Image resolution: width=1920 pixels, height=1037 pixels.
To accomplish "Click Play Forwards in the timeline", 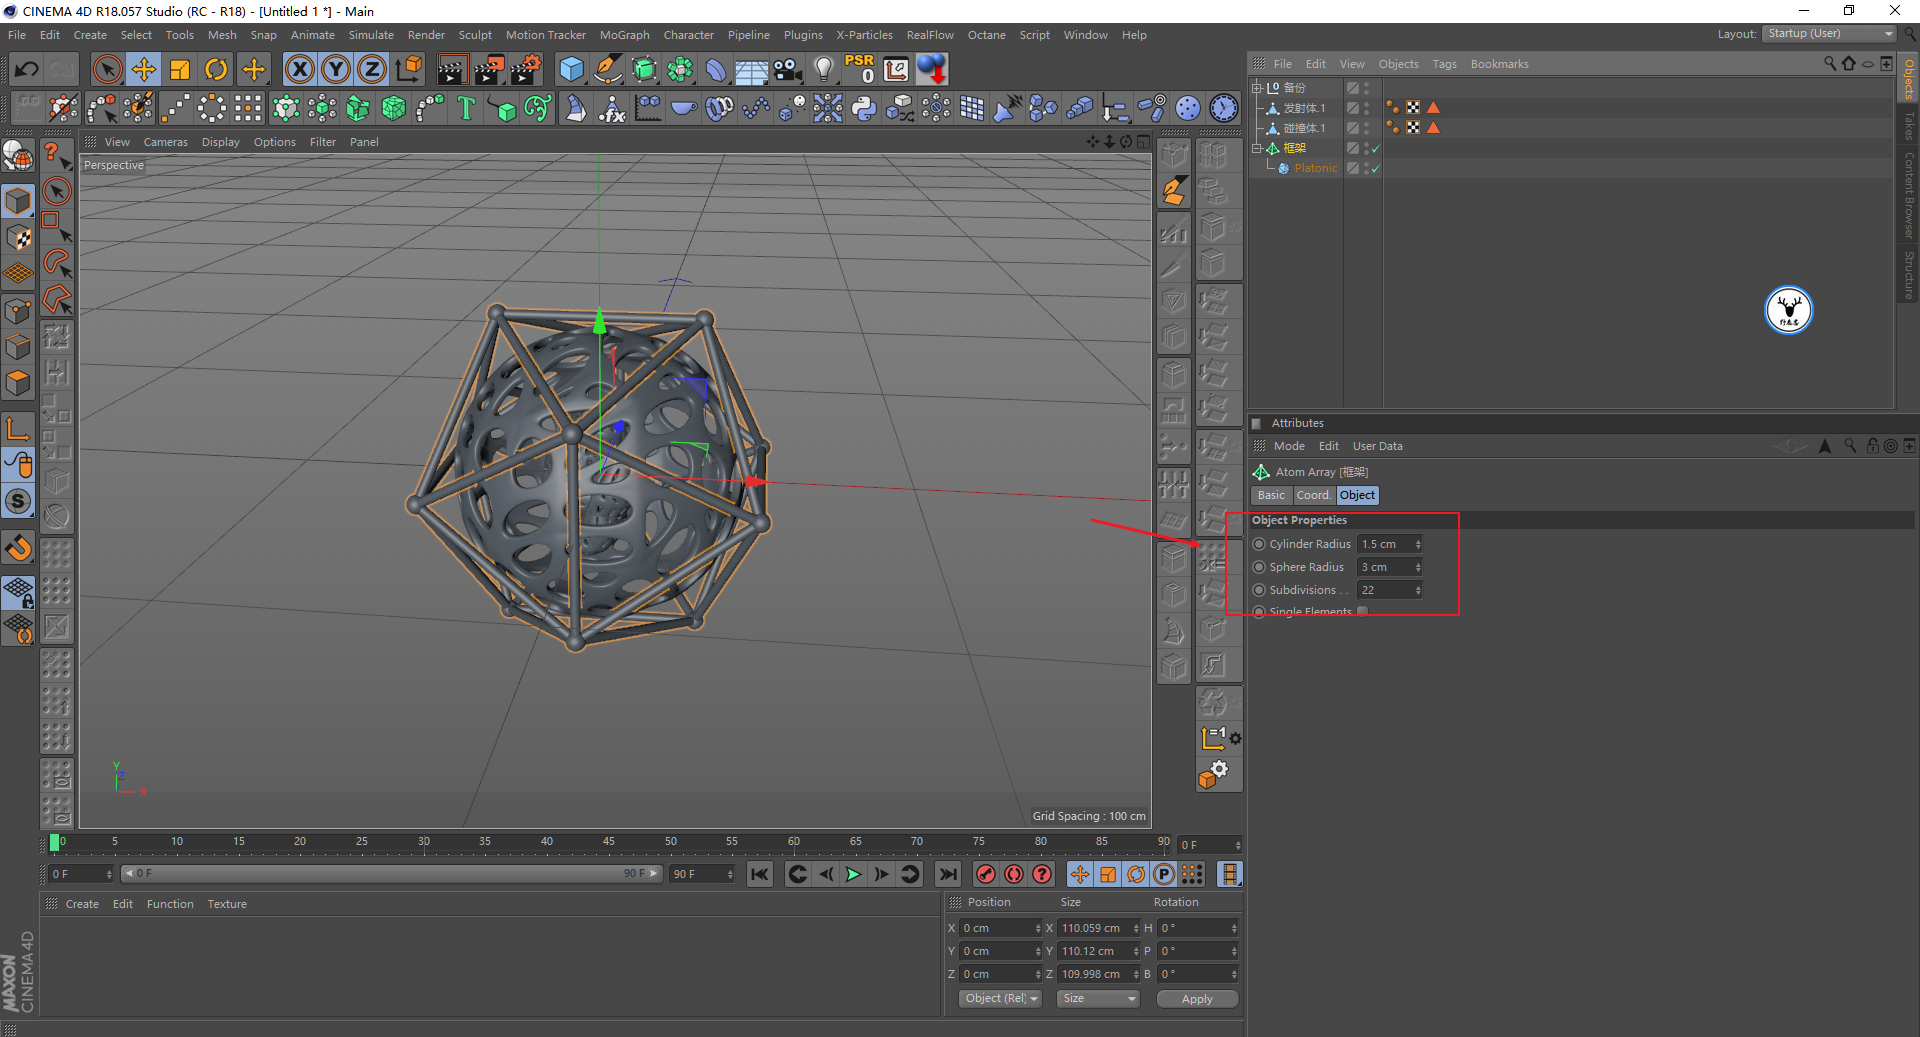I will [x=853, y=874].
